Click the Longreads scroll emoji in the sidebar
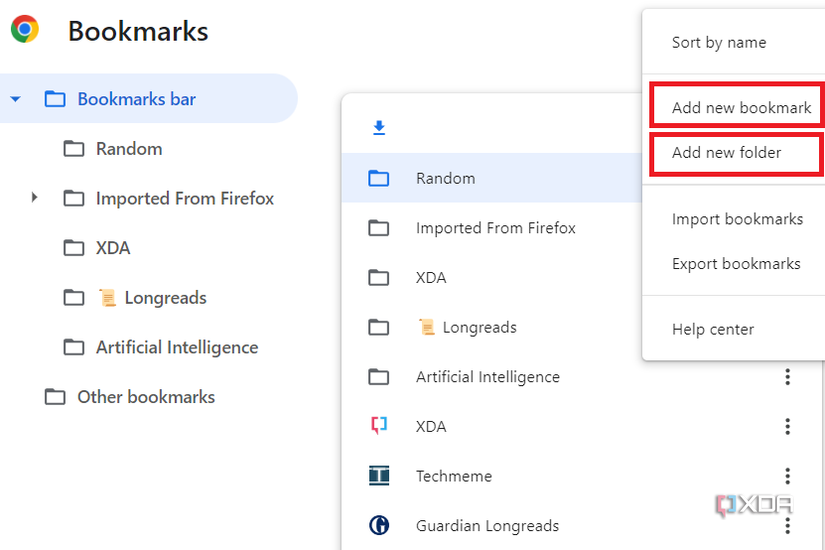 click(x=108, y=297)
